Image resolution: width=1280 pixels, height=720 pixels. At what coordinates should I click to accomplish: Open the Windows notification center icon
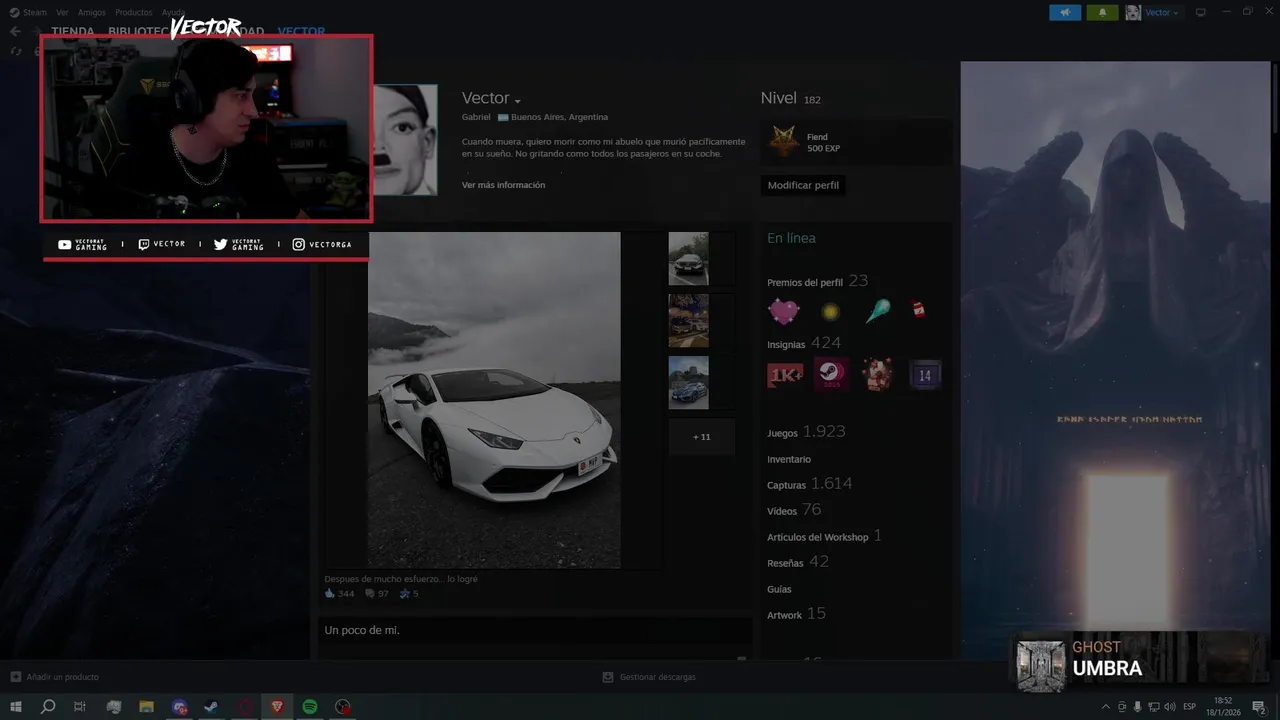pos(1258,706)
